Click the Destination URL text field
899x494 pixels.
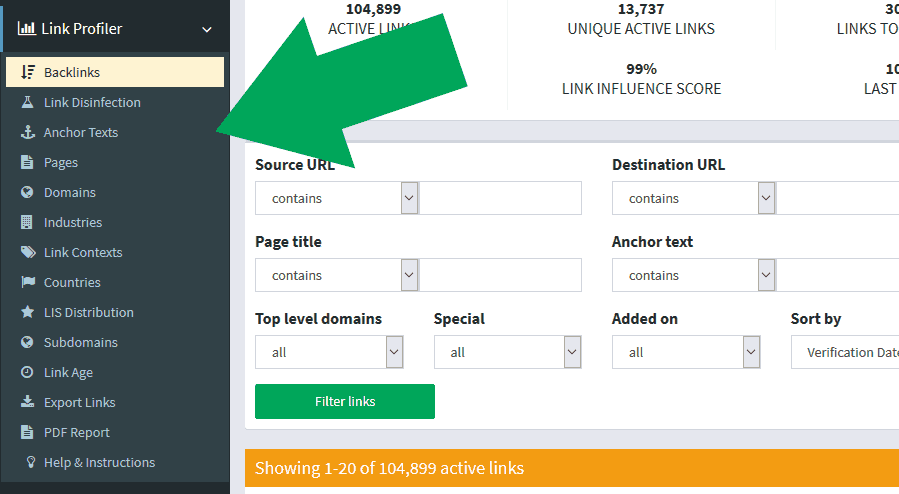pyautogui.click(x=837, y=198)
